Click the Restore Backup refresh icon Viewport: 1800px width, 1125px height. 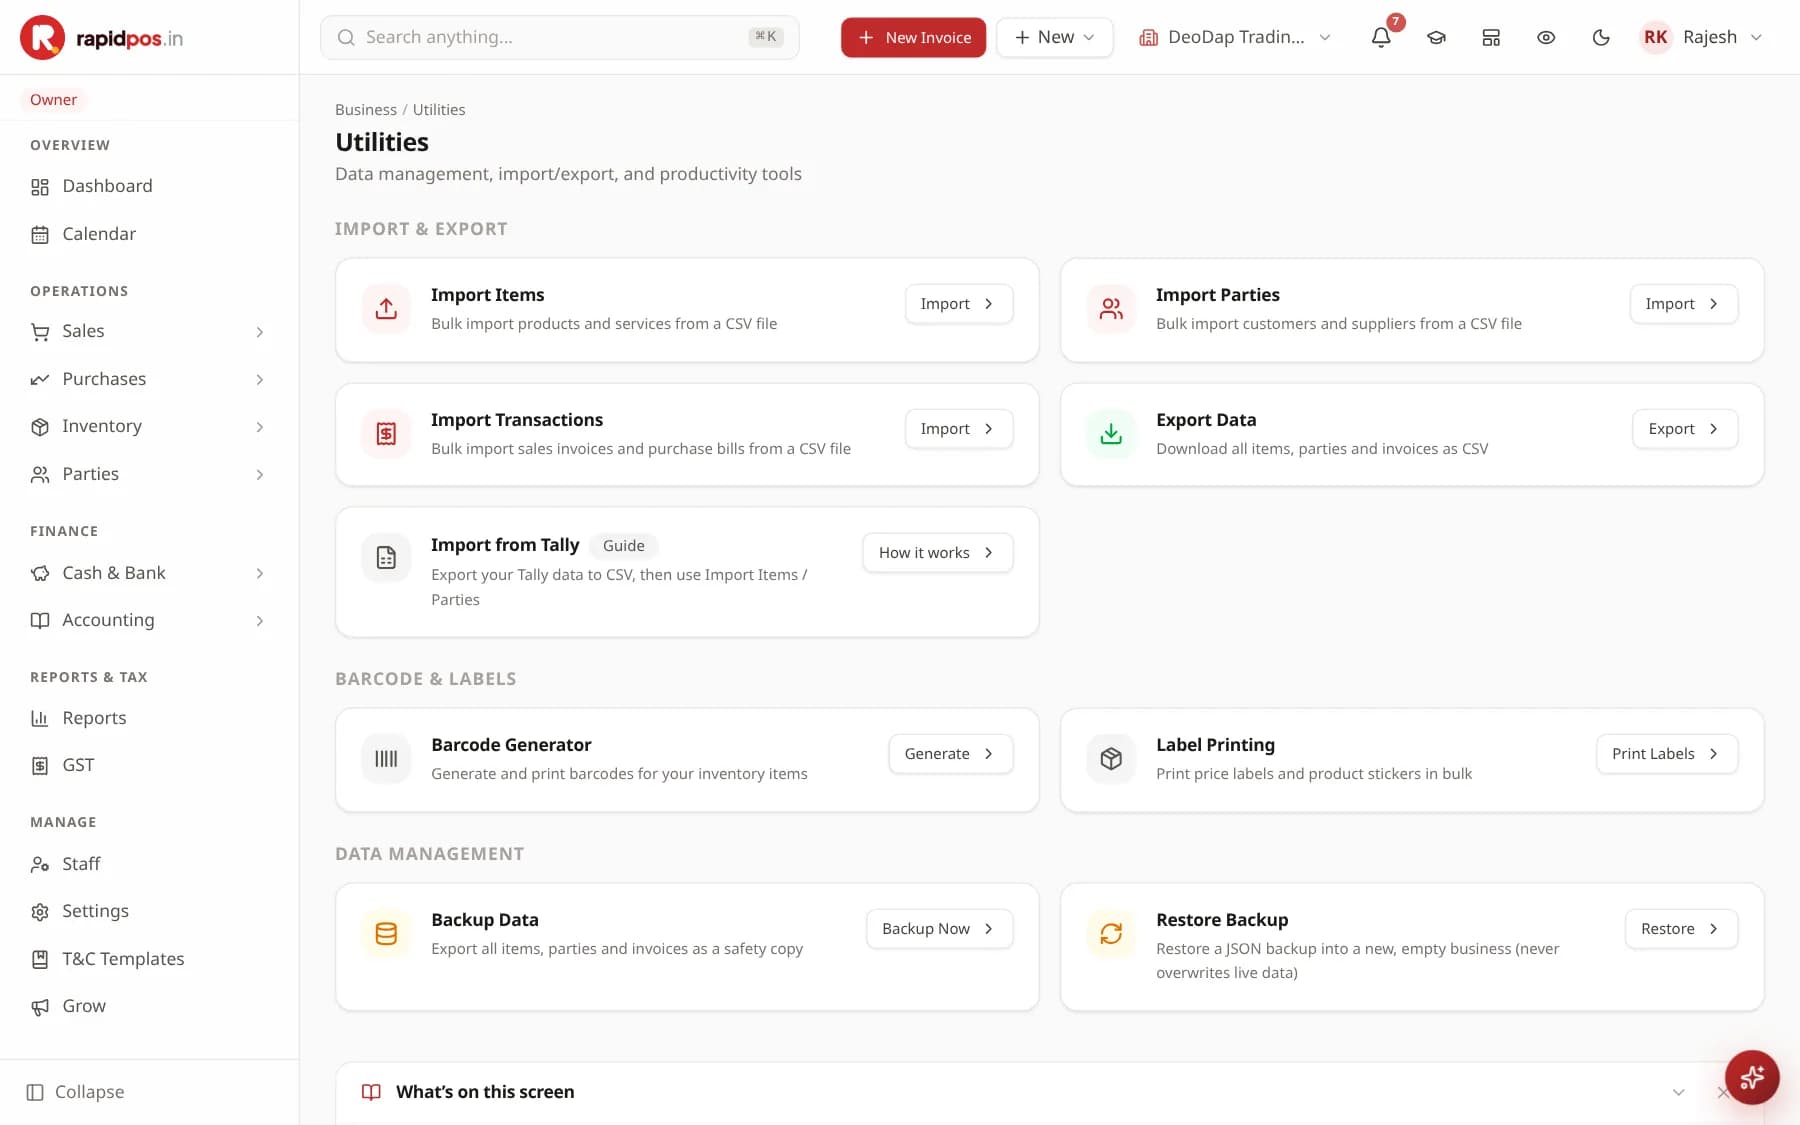click(x=1111, y=934)
